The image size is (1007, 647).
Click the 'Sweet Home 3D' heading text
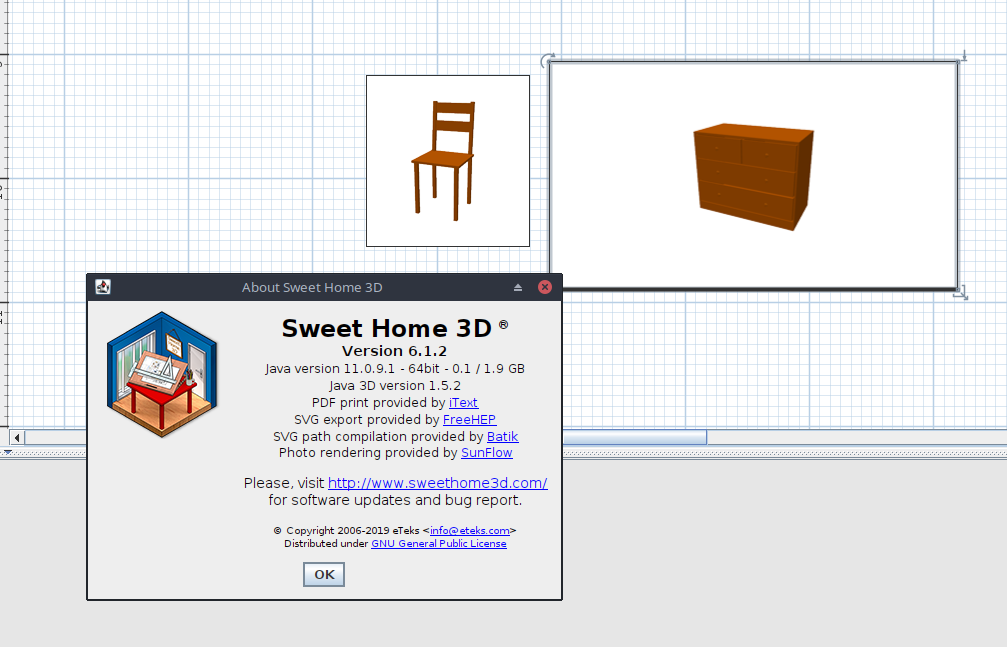387,328
